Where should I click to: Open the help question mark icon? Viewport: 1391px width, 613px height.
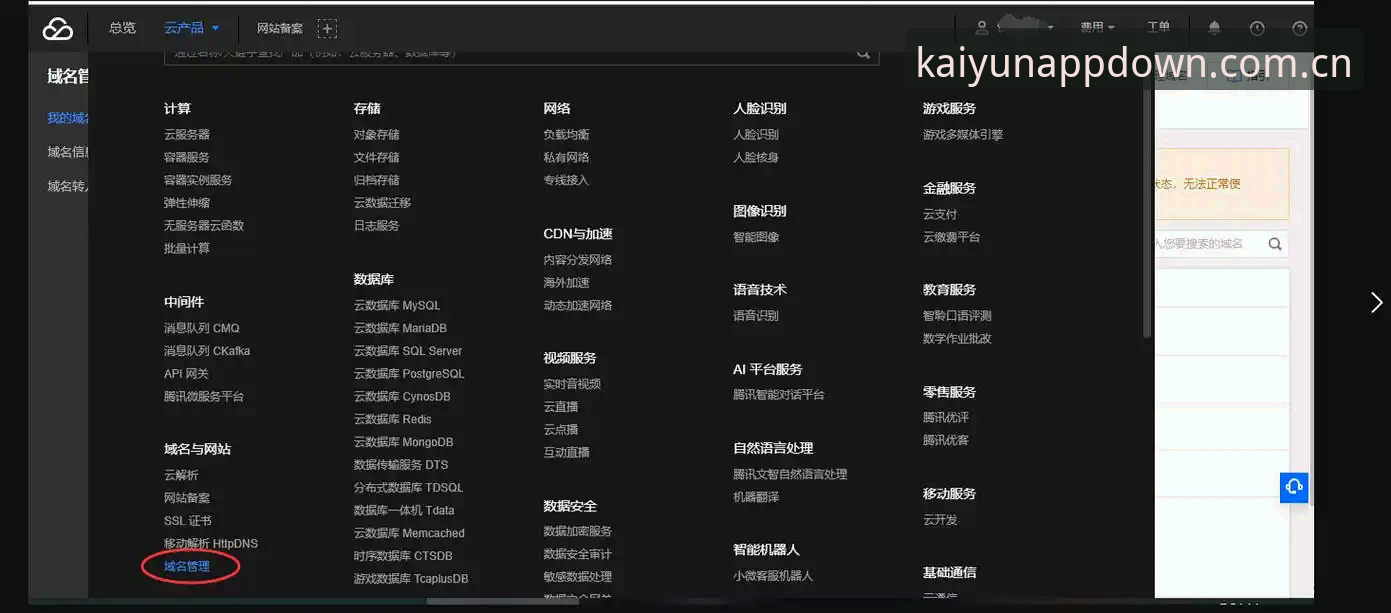pyautogui.click(x=1300, y=28)
